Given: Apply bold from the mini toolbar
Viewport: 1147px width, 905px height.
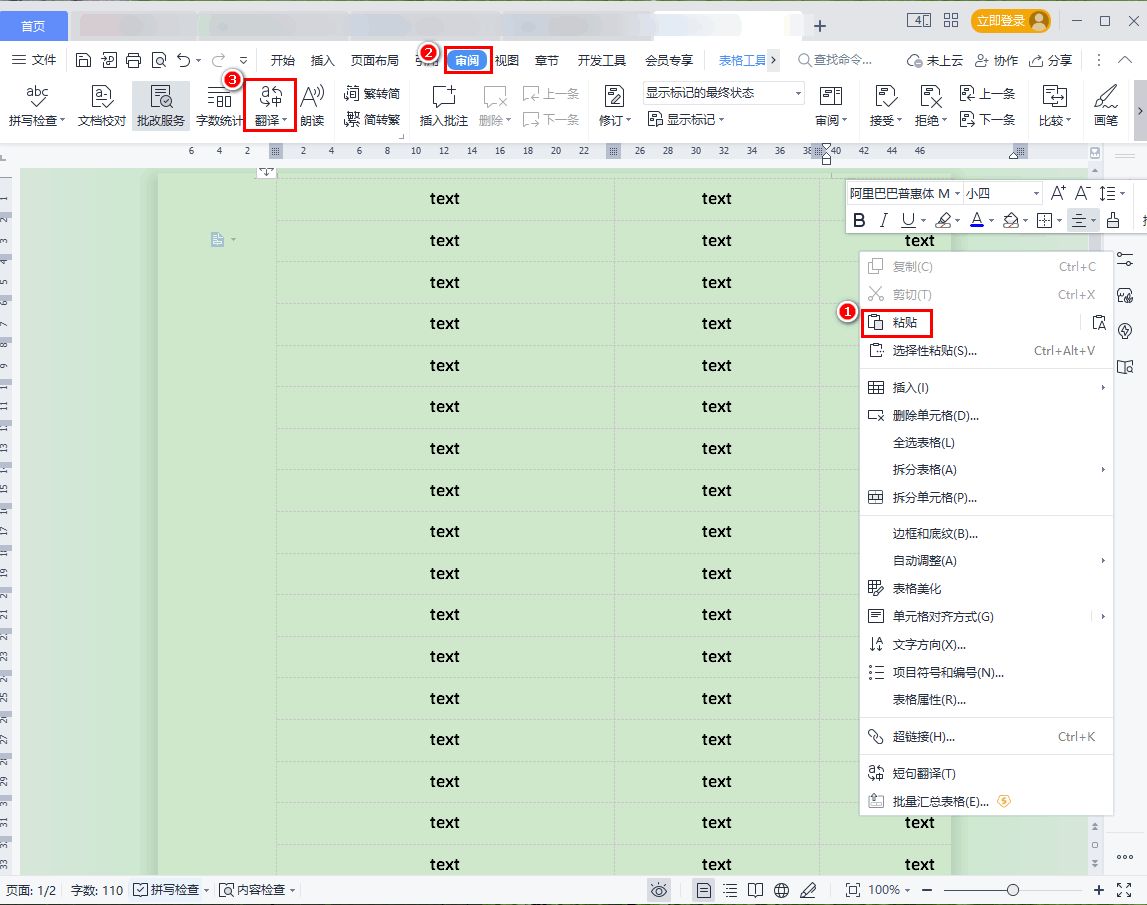Looking at the screenshot, I should coord(860,220).
